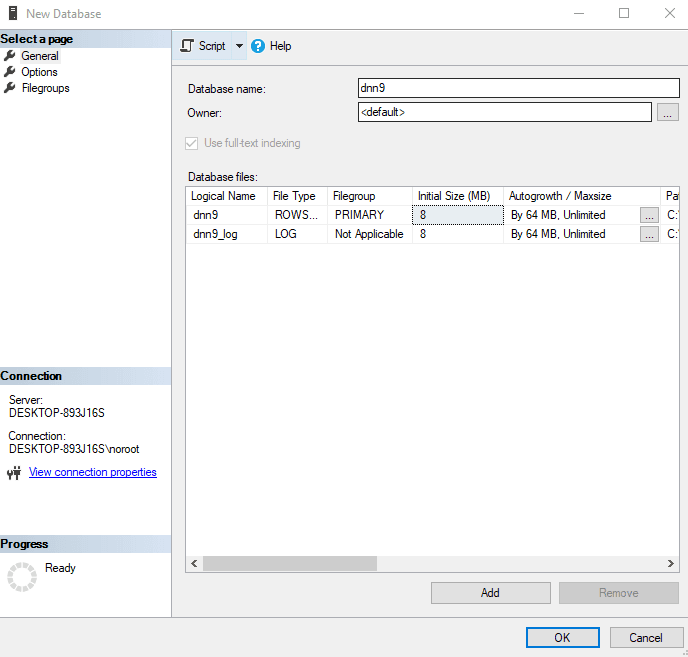Open autogrowth settings for dnn9_log row
This screenshot has height=657, width=688.
649,234
